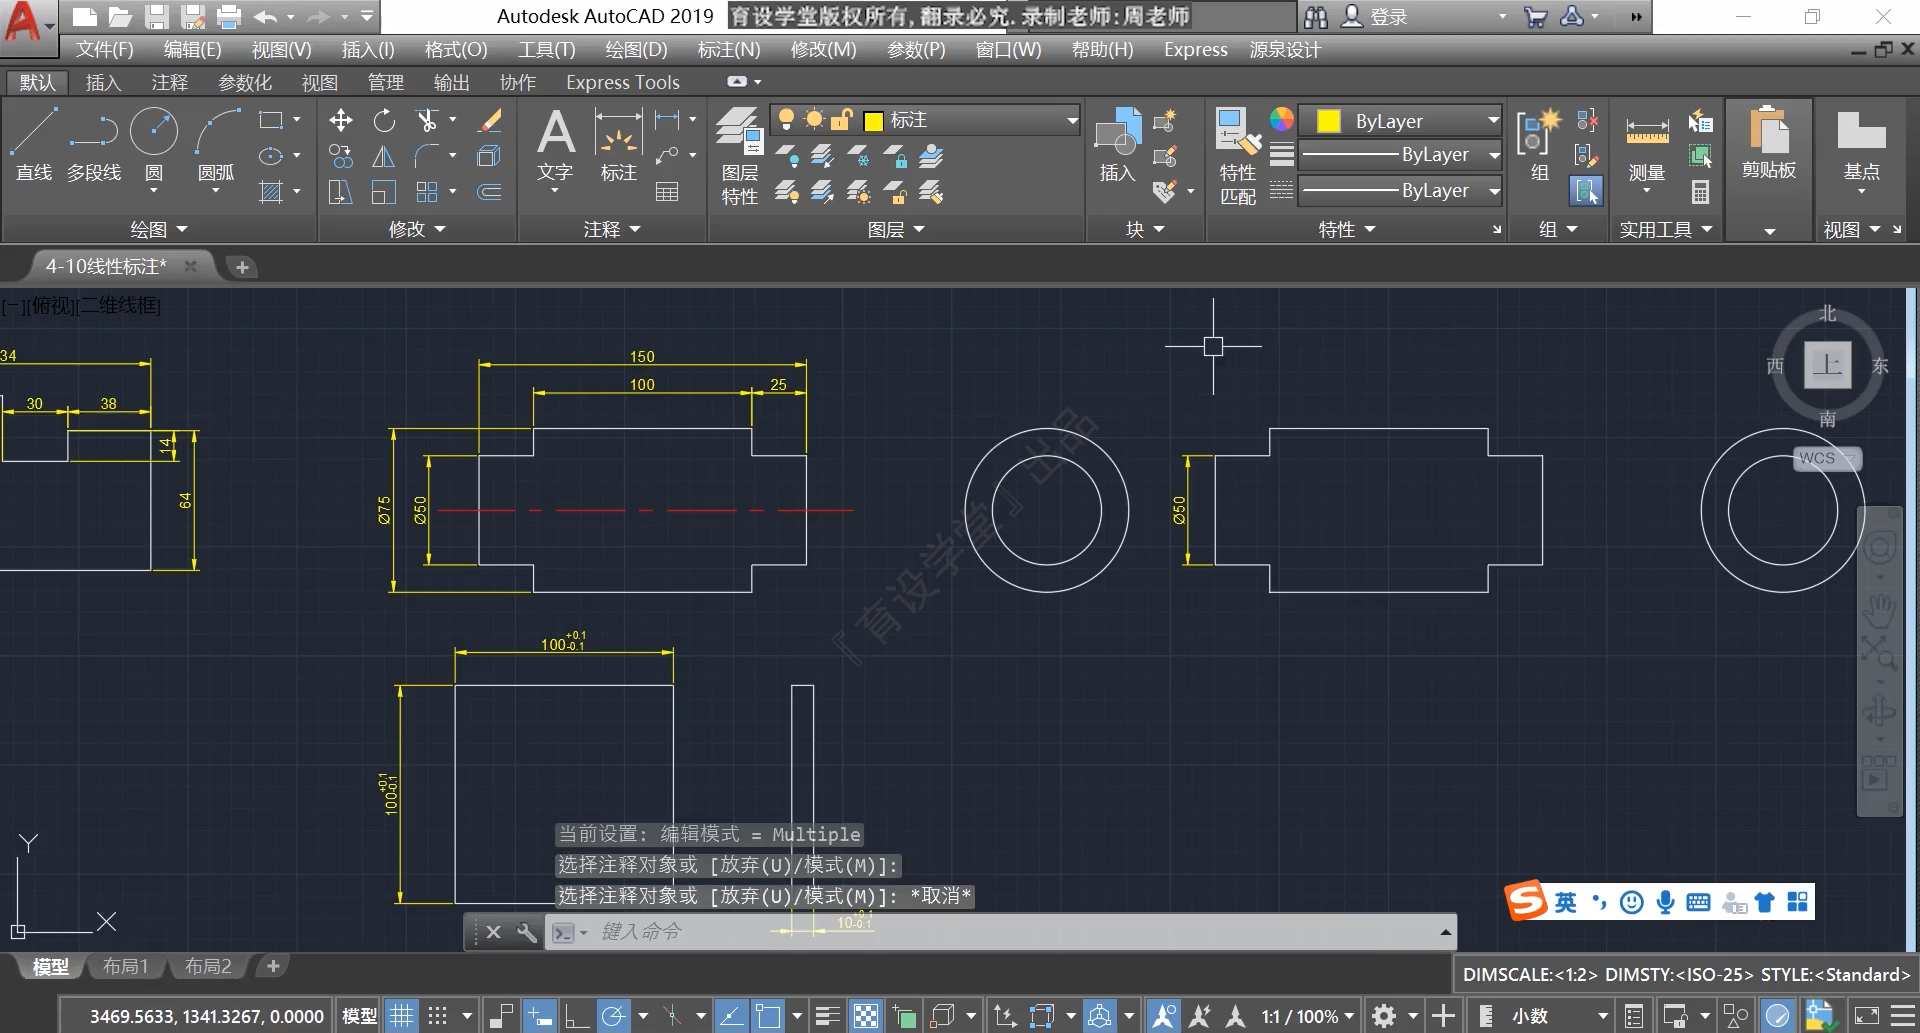
Task: Open the ByLayer lineweight dropdown
Action: [x=1400, y=155]
